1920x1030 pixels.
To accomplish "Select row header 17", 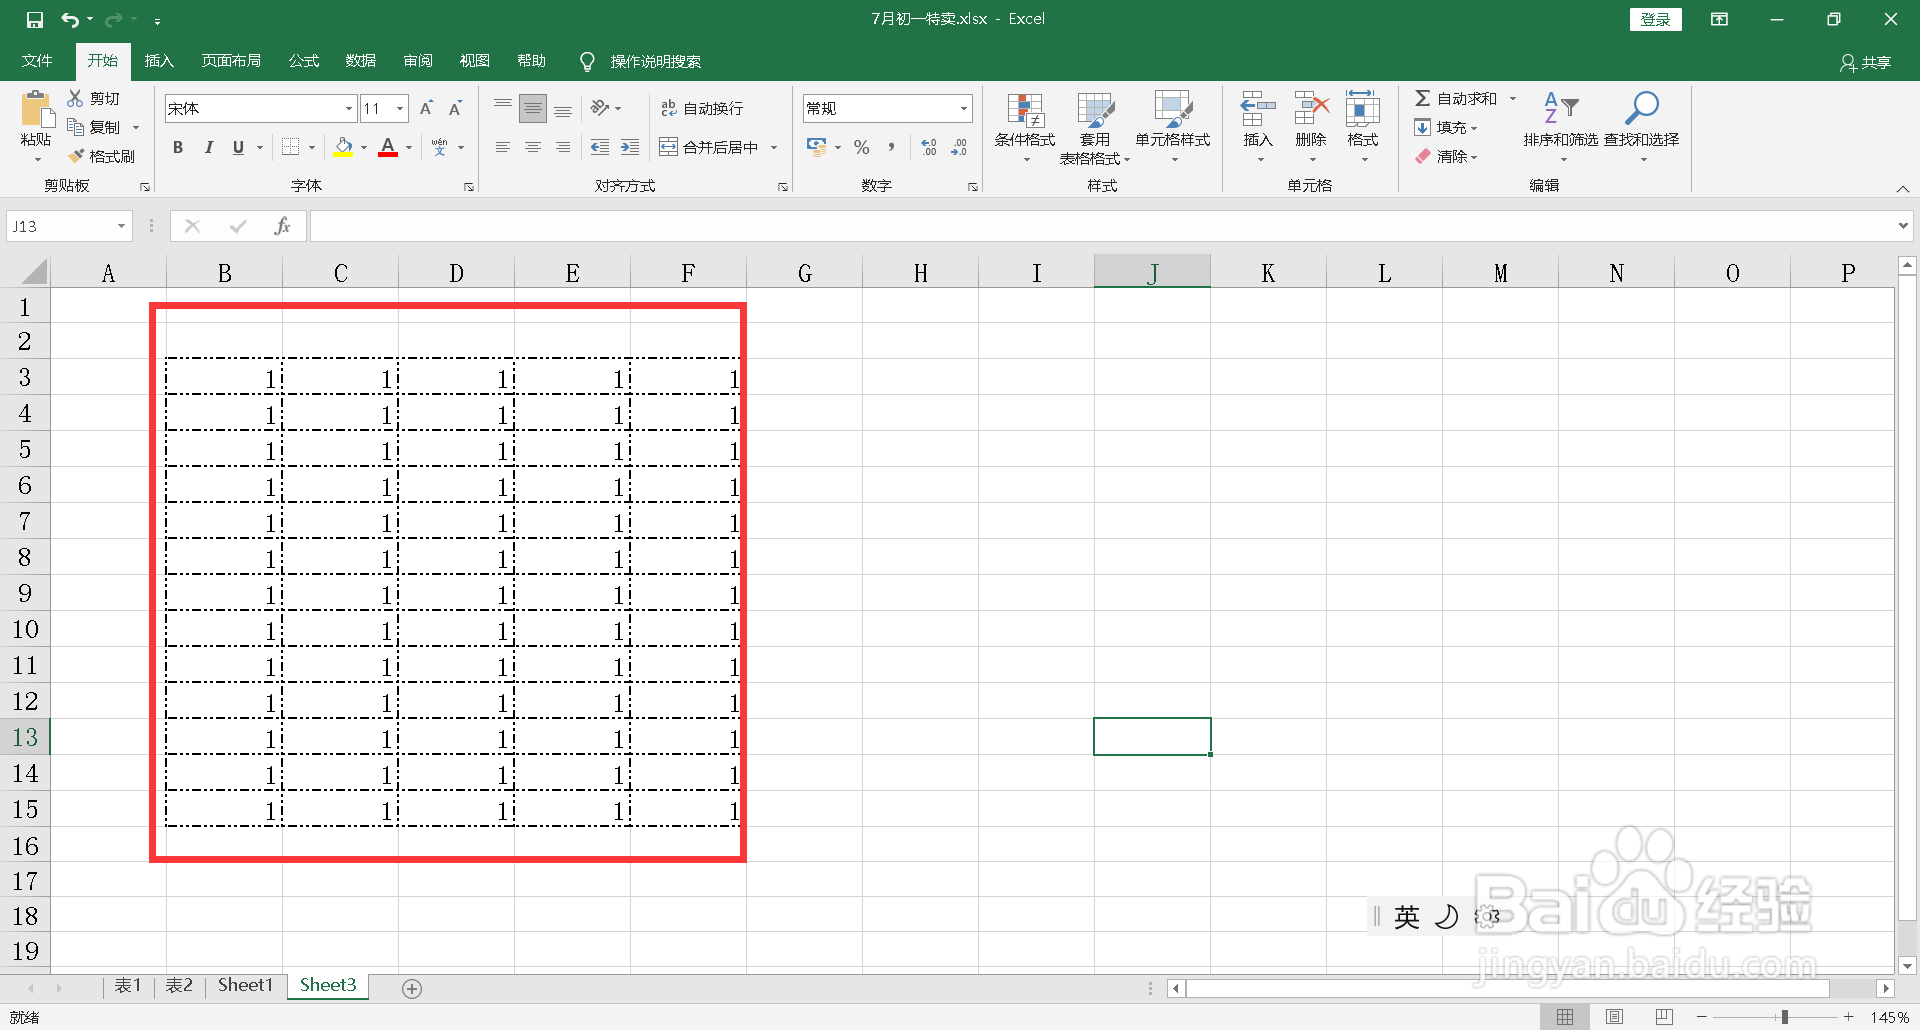I will coord(25,881).
